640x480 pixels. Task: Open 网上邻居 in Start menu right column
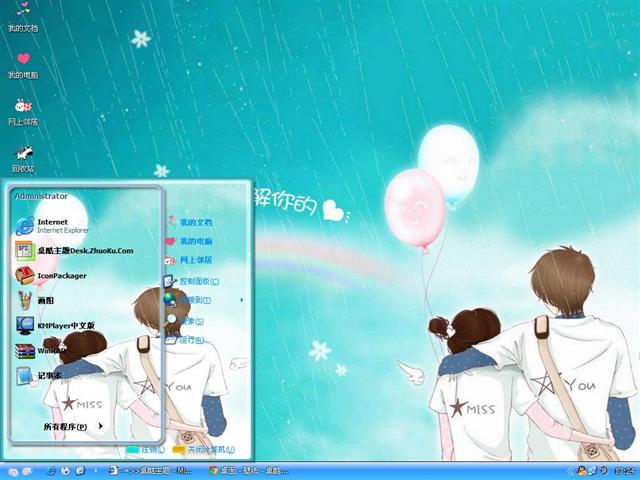[x=189, y=260]
